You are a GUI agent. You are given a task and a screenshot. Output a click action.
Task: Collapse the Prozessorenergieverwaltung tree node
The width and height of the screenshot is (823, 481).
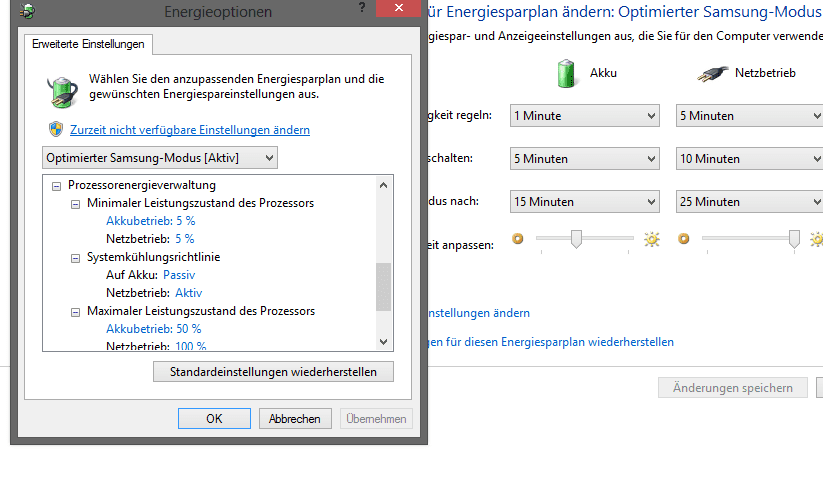click(x=56, y=185)
